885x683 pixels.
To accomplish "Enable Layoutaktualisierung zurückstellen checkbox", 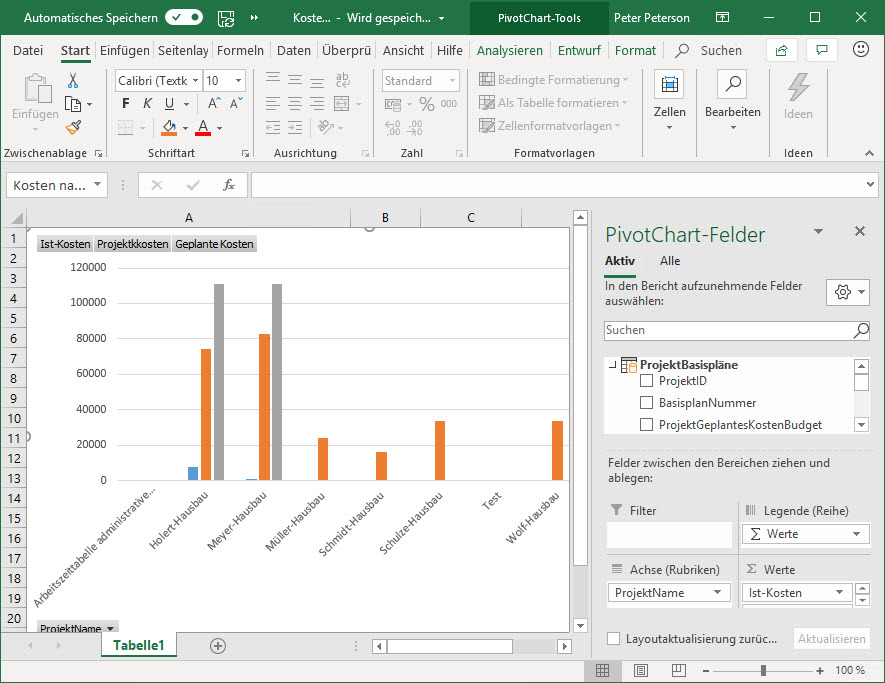I will (x=614, y=639).
